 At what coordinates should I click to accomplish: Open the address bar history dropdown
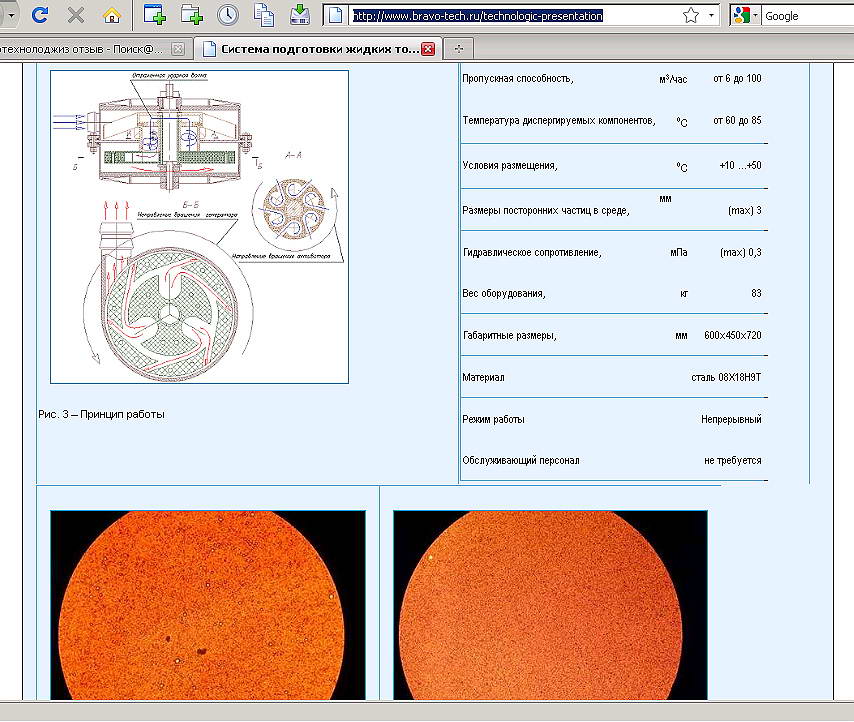(x=711, y=15)
